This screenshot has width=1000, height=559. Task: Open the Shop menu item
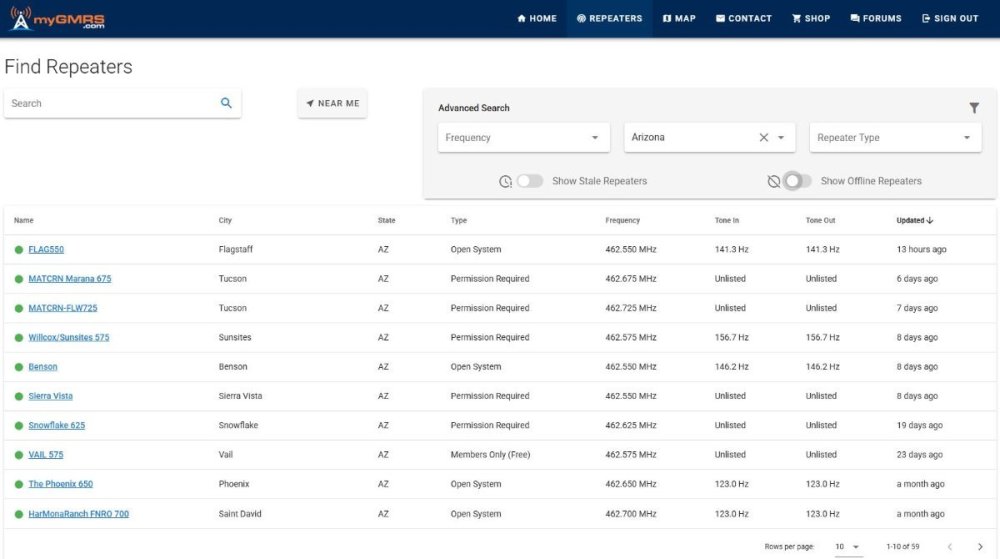pyautogui.click(x=811, y=18)
